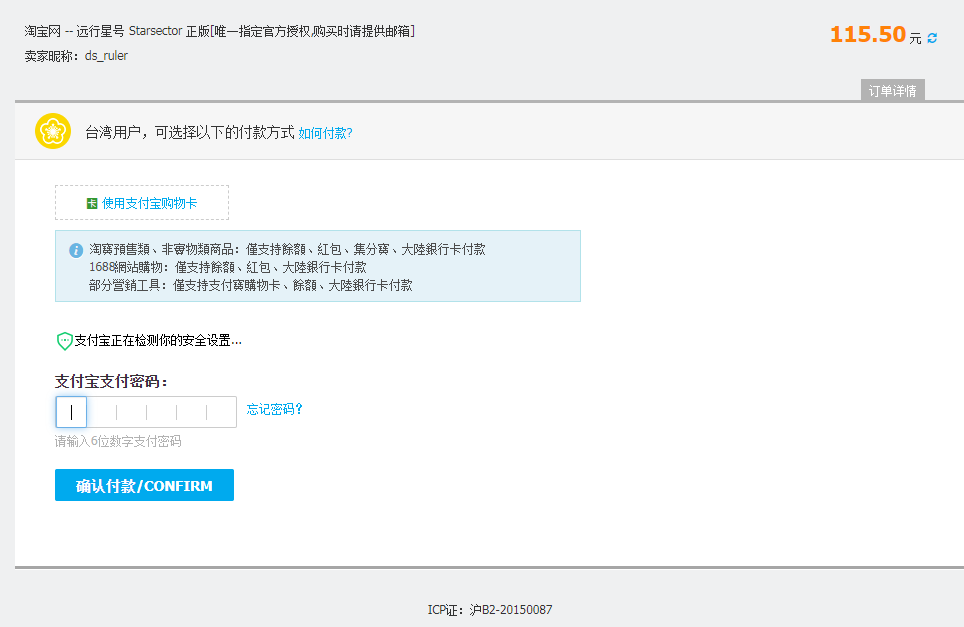Open the 订单详情 tab

[892, 91]
